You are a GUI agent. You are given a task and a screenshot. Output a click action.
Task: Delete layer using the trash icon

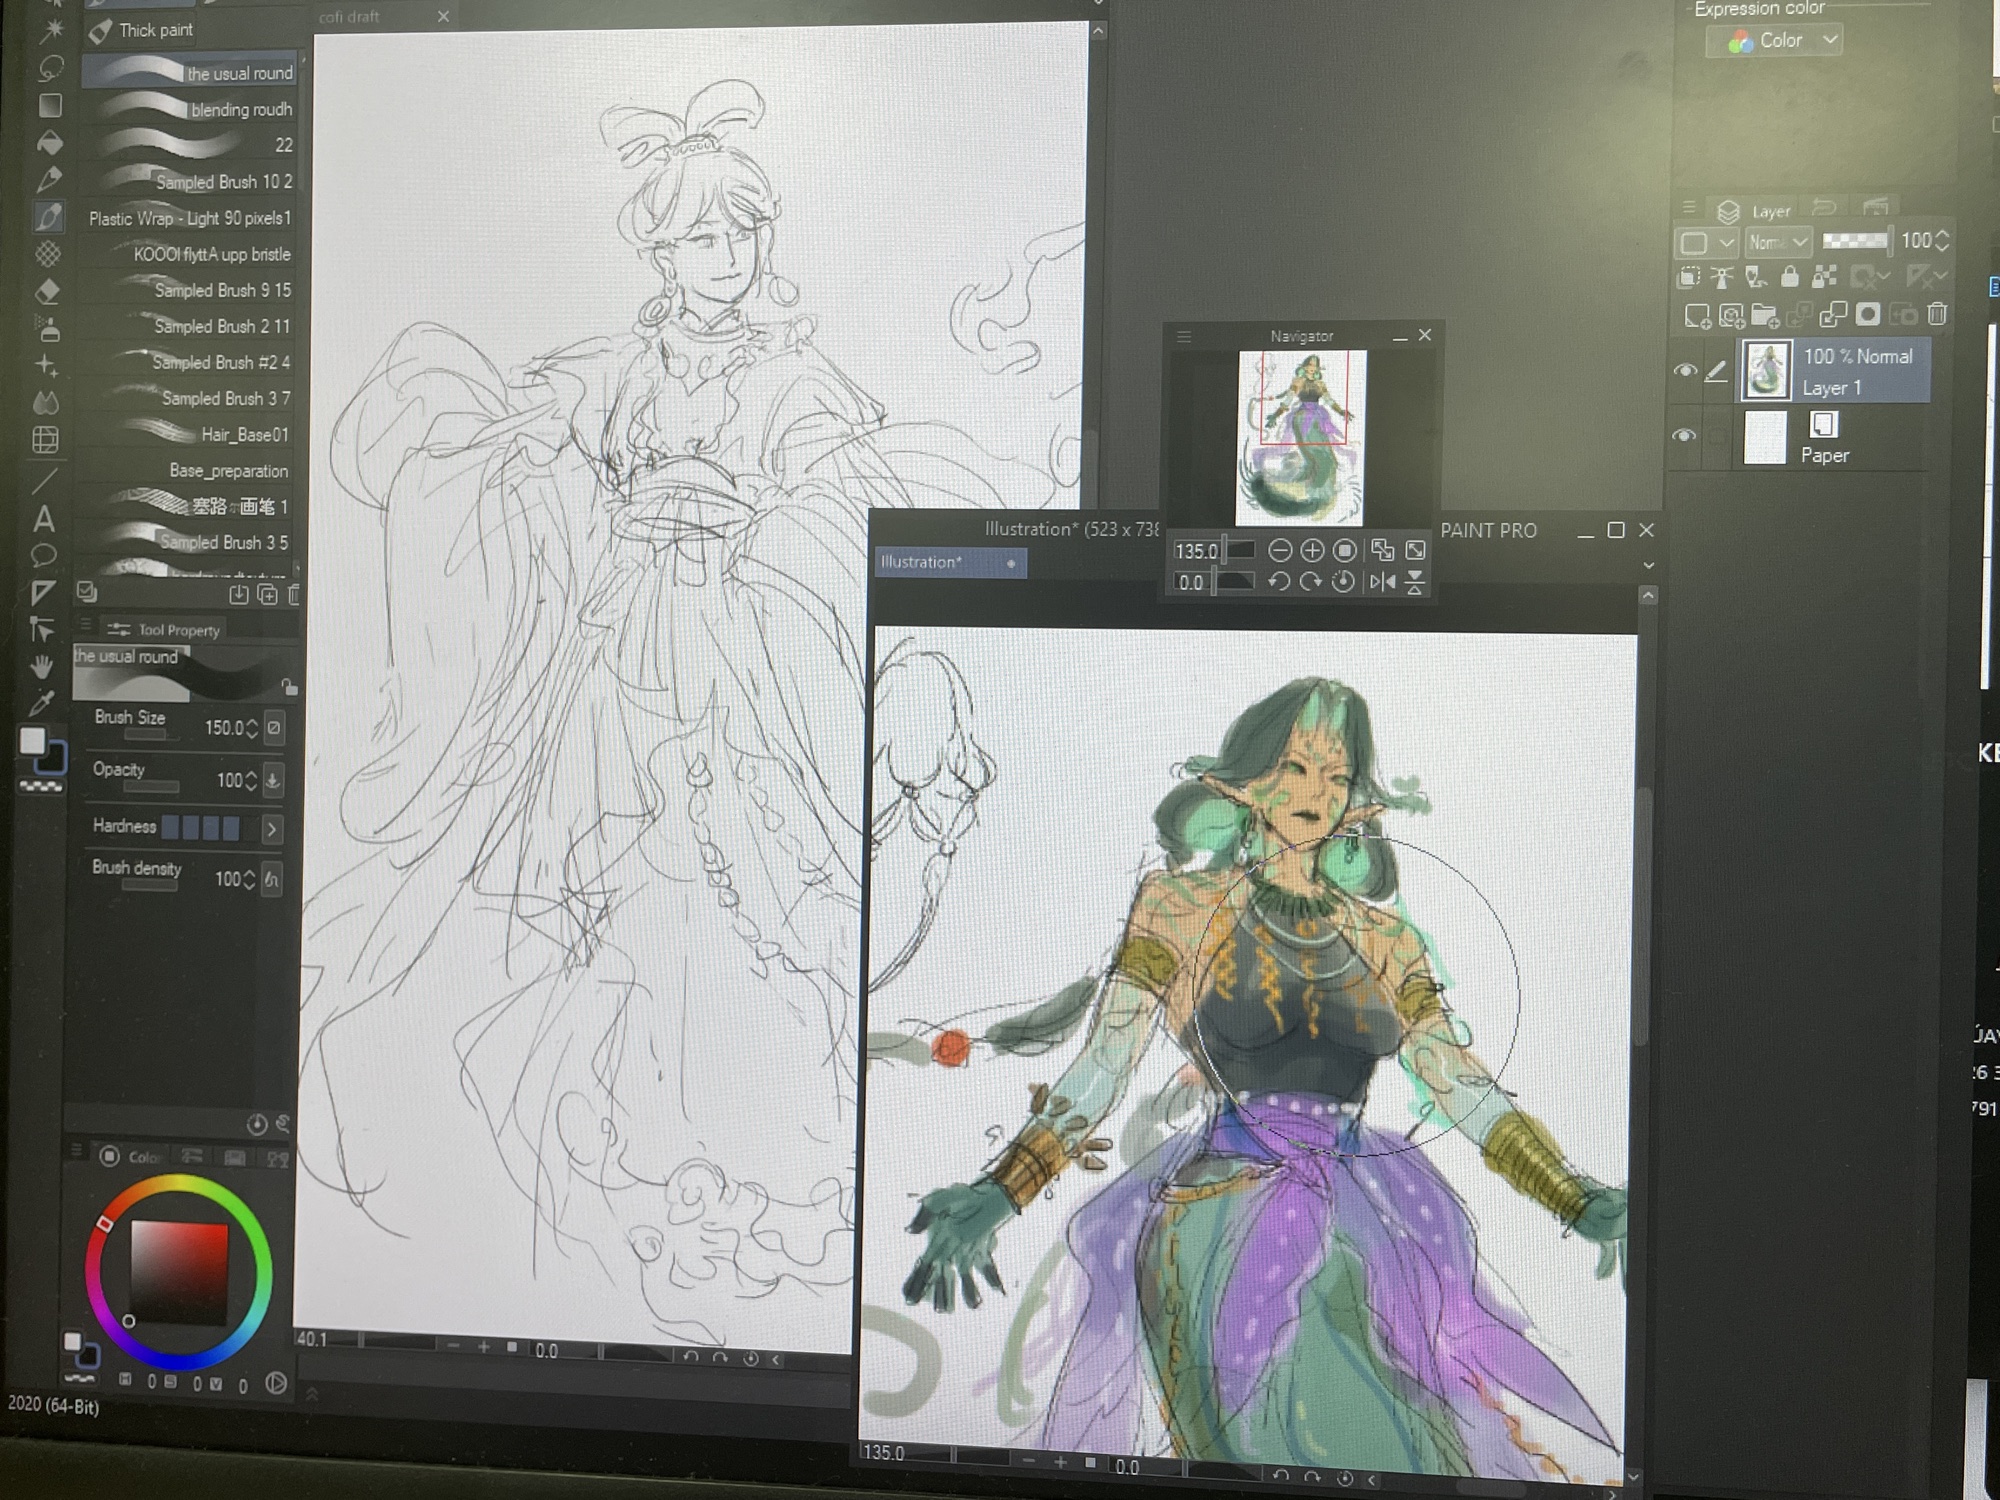point(1937,314)
